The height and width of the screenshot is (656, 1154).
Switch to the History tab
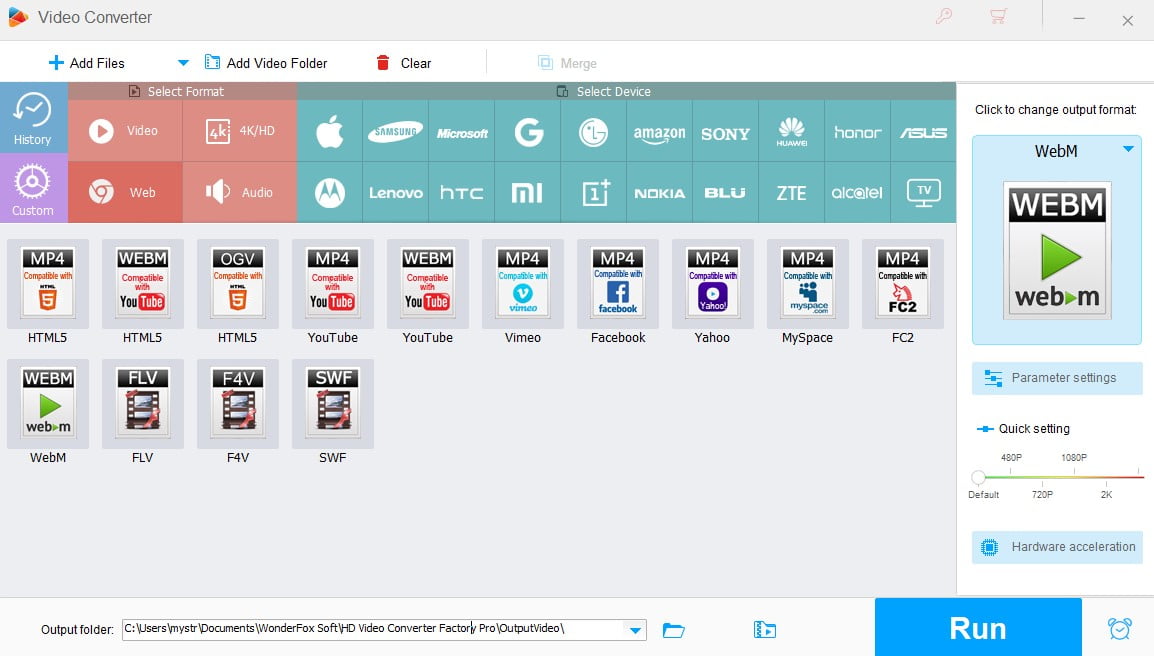(x=34, y=118)
